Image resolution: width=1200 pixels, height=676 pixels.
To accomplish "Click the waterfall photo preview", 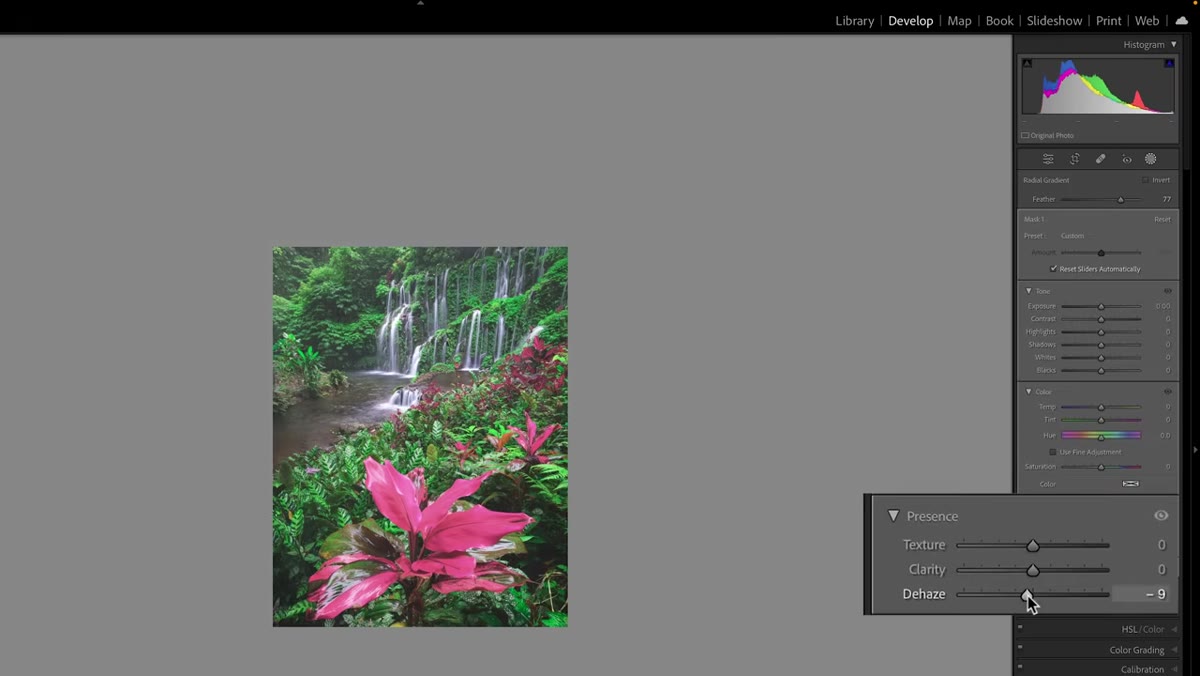I will [420, 437].
